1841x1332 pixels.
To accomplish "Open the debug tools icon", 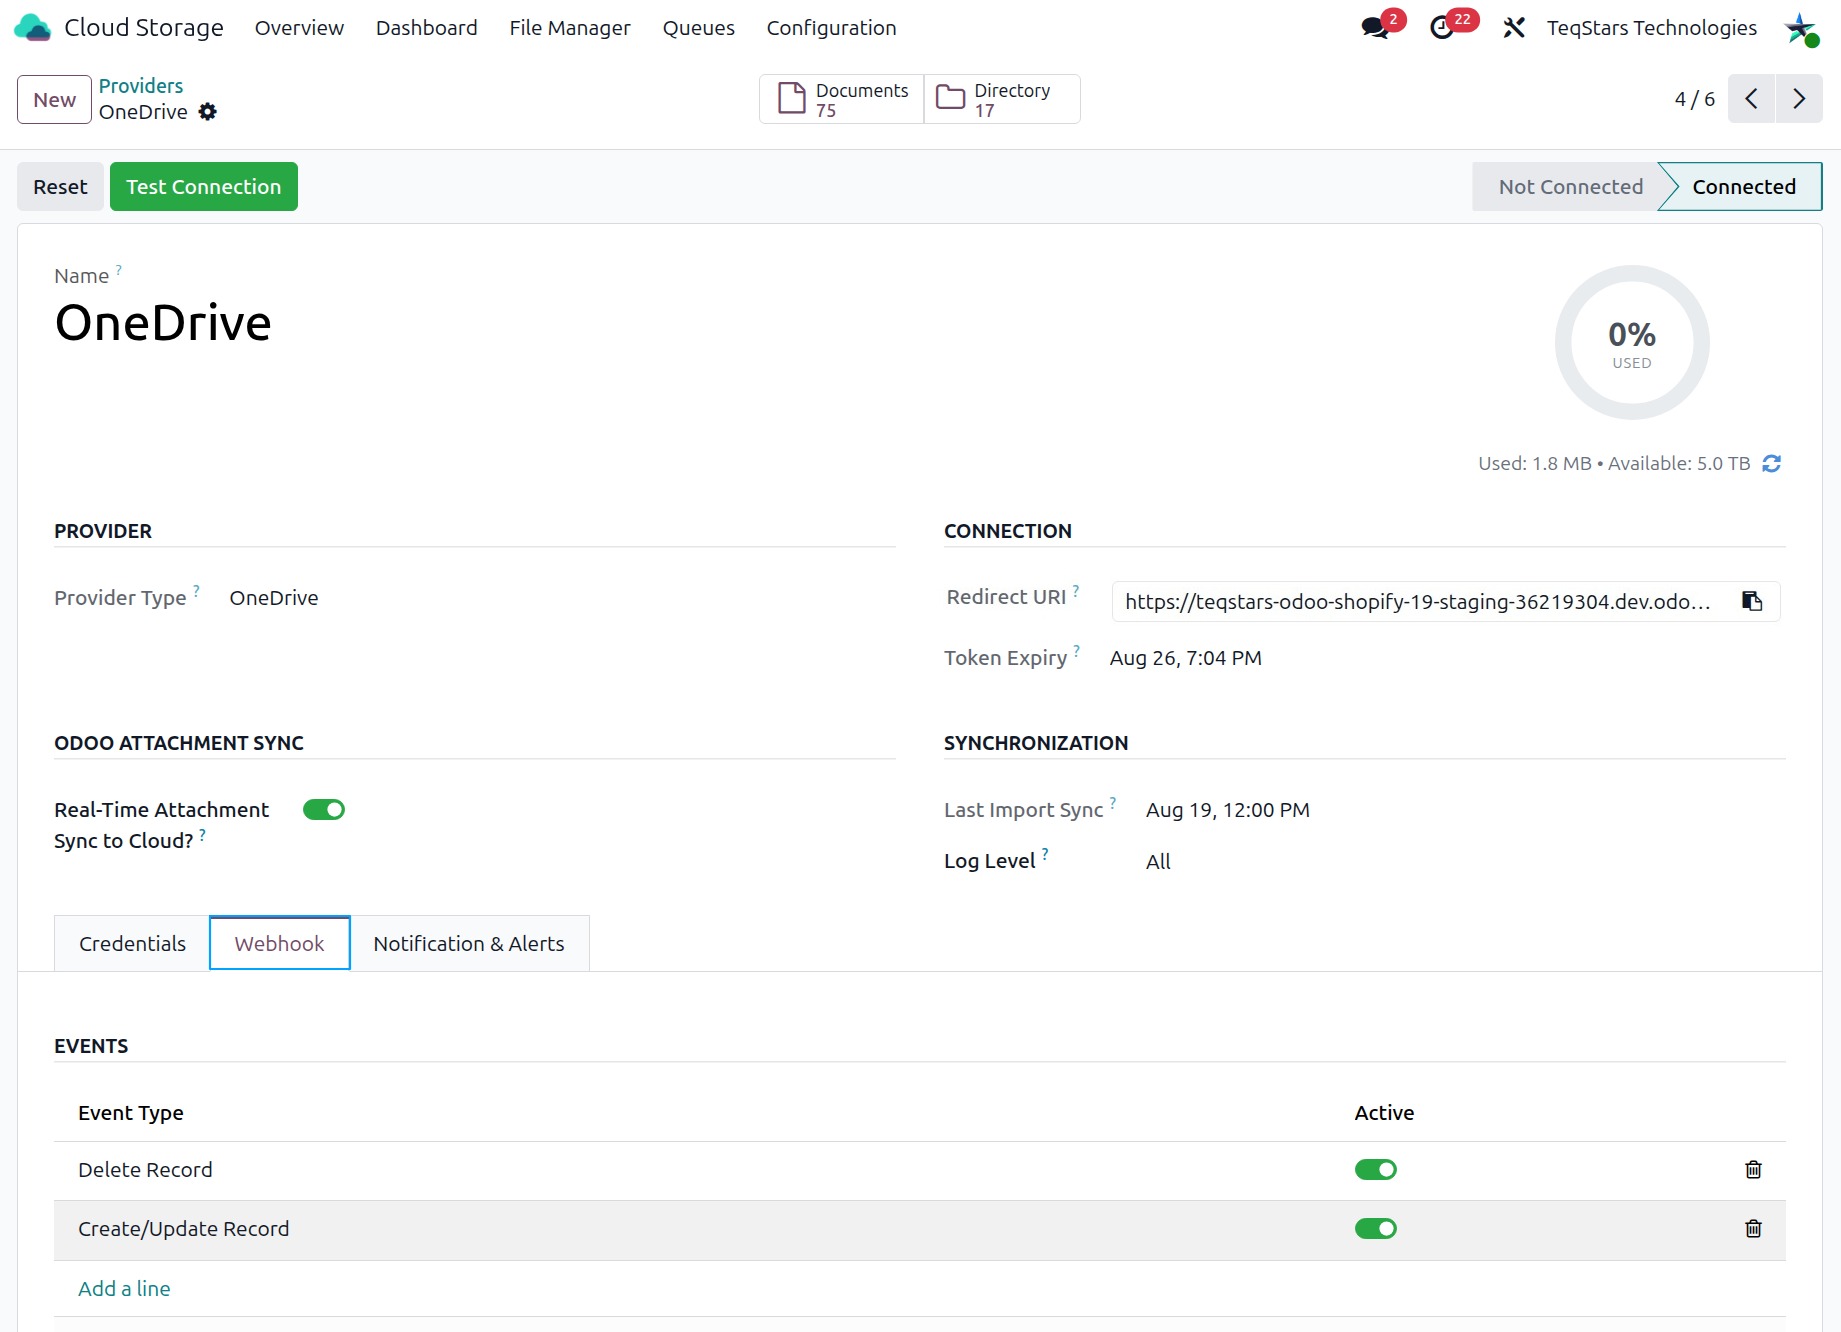I will click(1514, 28).
